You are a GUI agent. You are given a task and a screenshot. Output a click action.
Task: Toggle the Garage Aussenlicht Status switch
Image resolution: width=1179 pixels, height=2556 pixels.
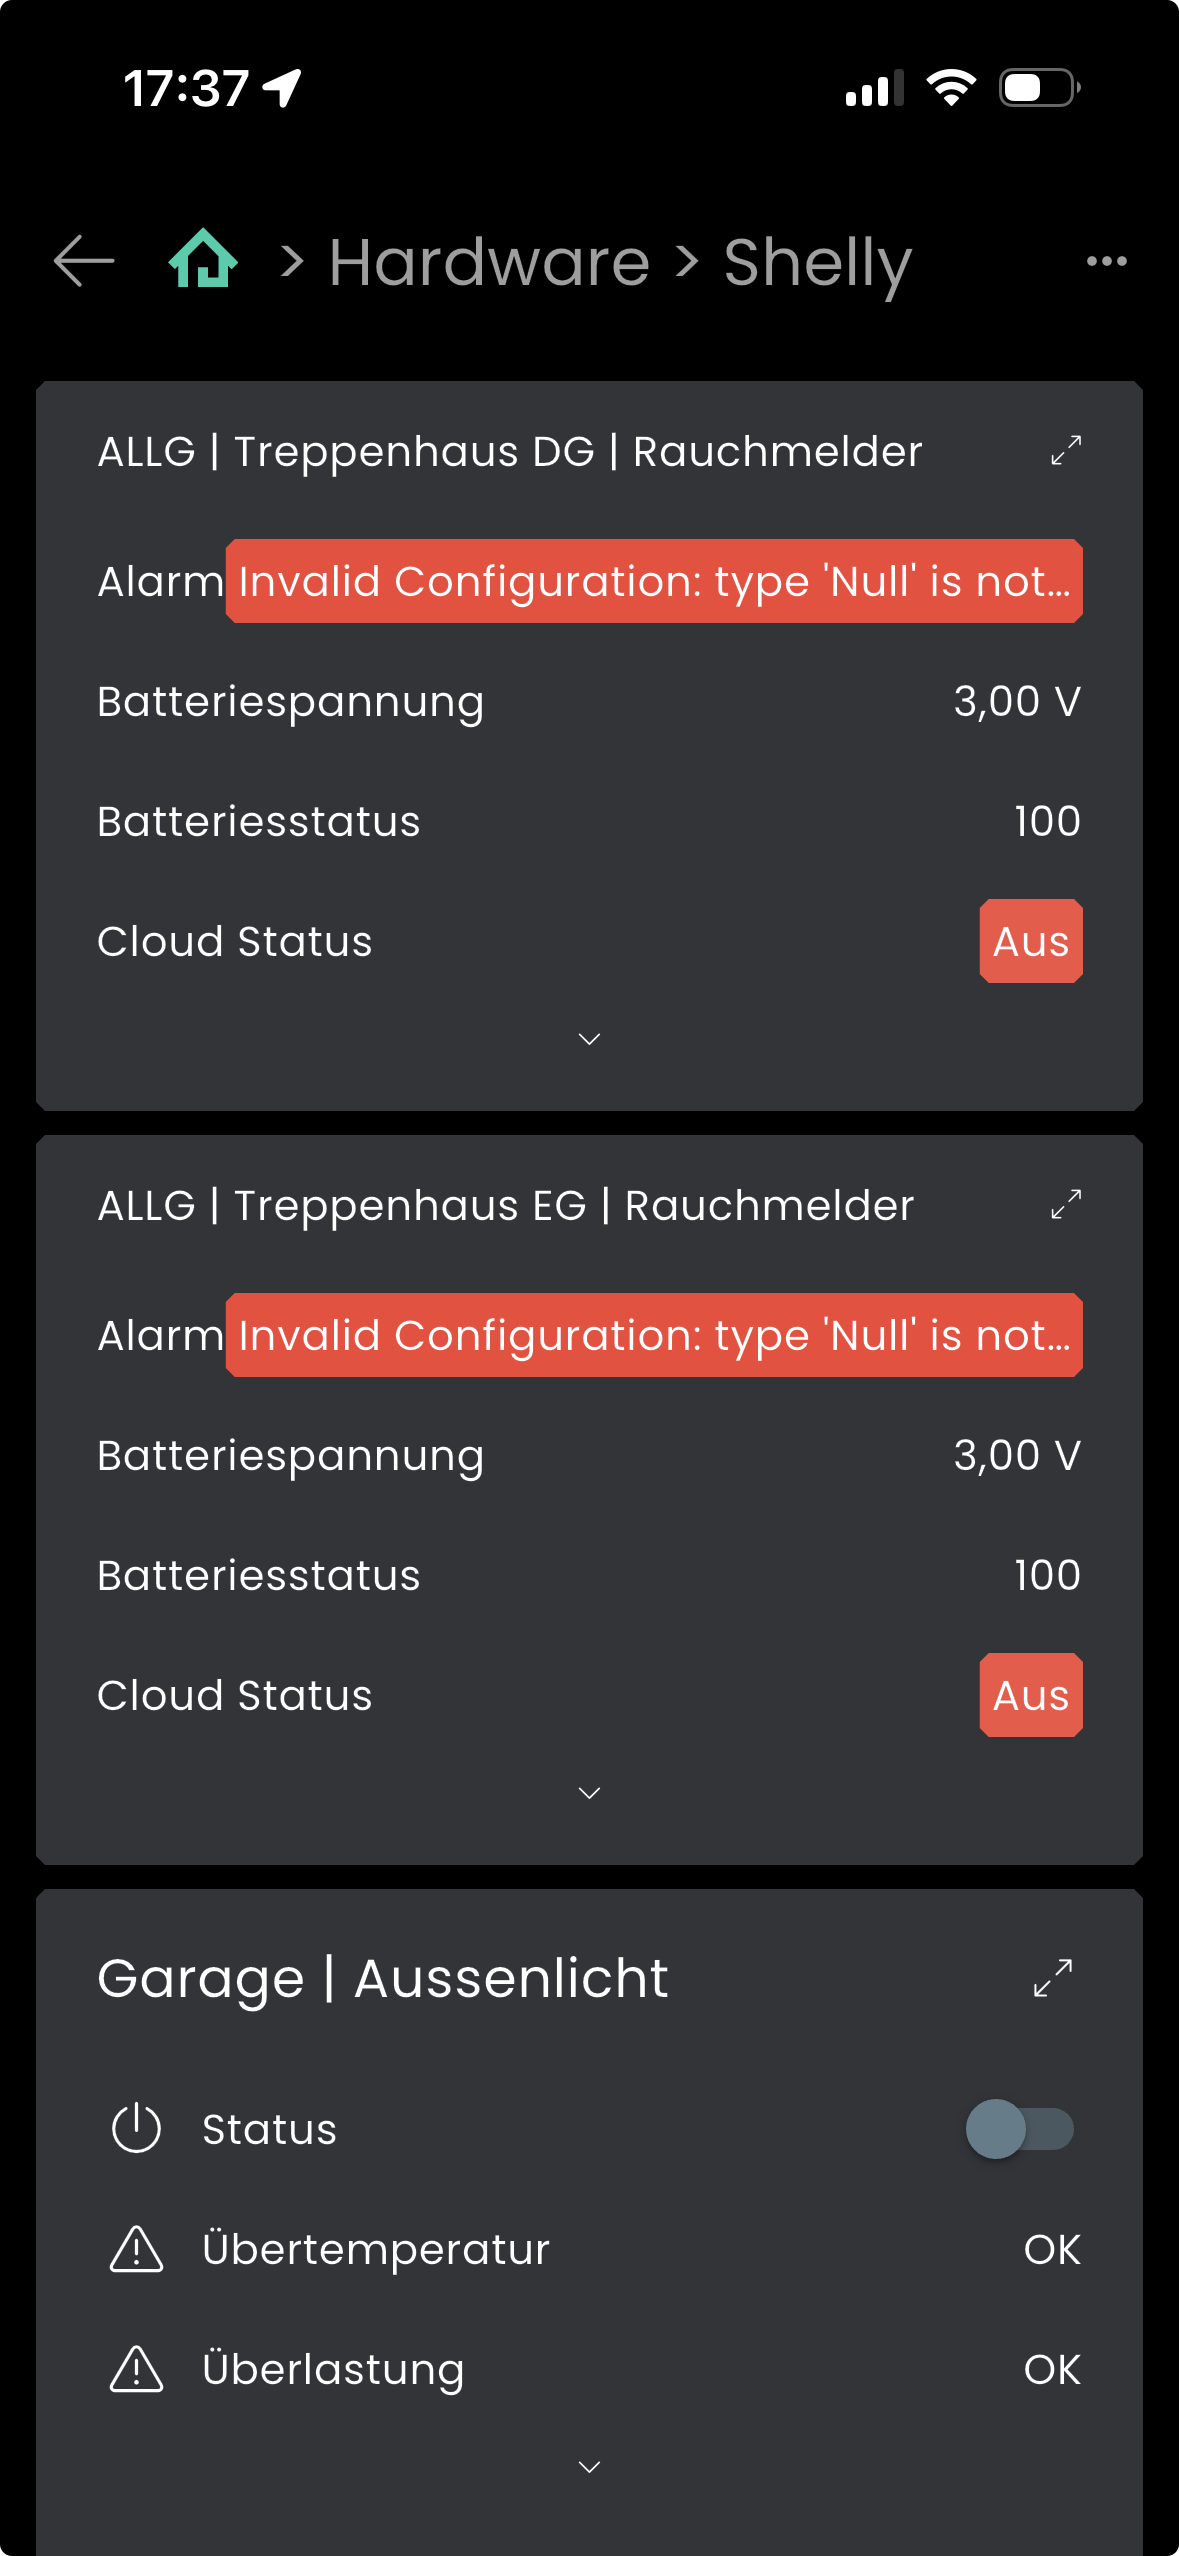[1019, 2128]
